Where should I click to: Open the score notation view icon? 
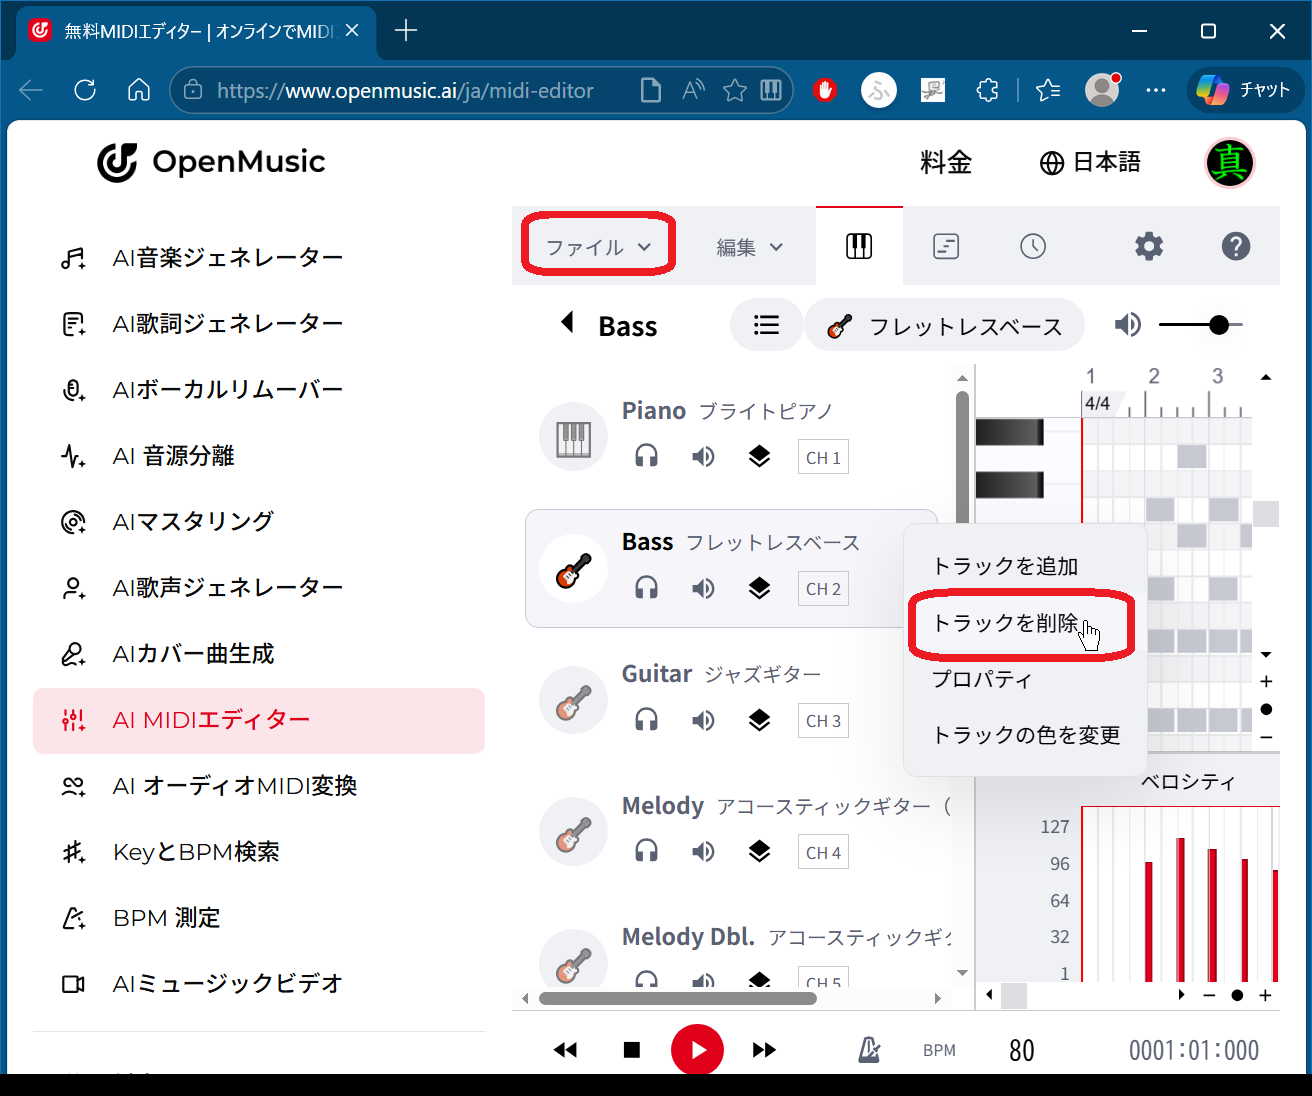click(946, 246)
